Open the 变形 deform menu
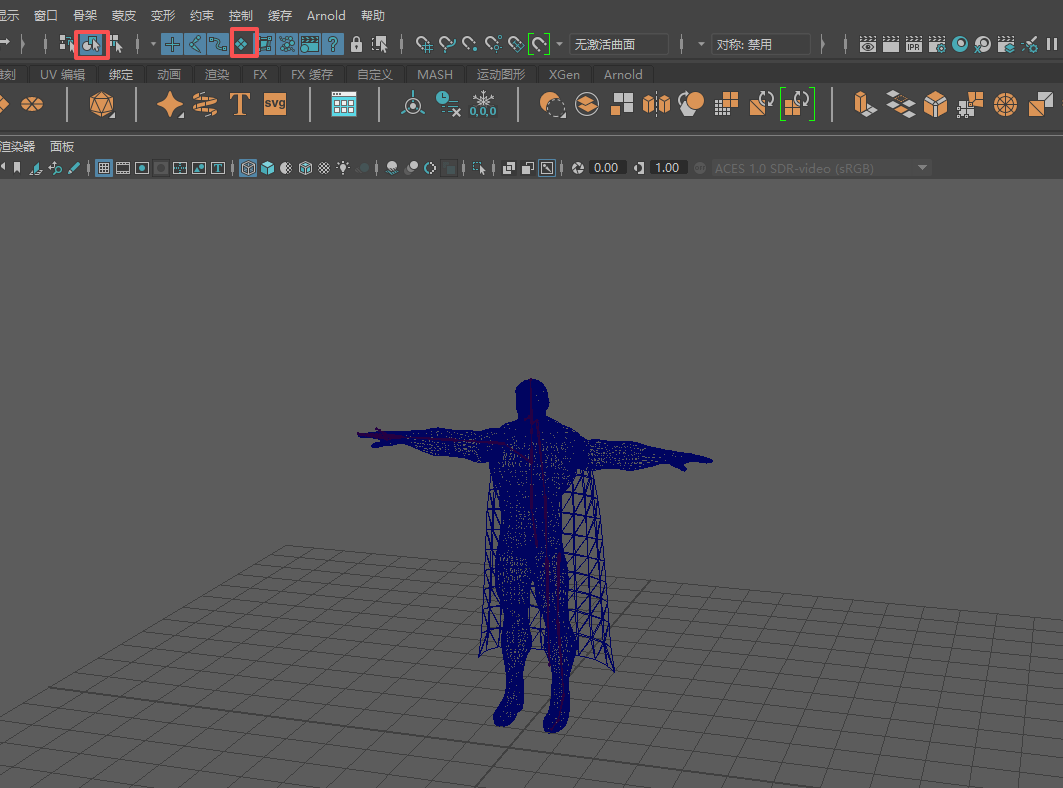Viewport: 1063px width, 788px height. (x=163, y=16)
